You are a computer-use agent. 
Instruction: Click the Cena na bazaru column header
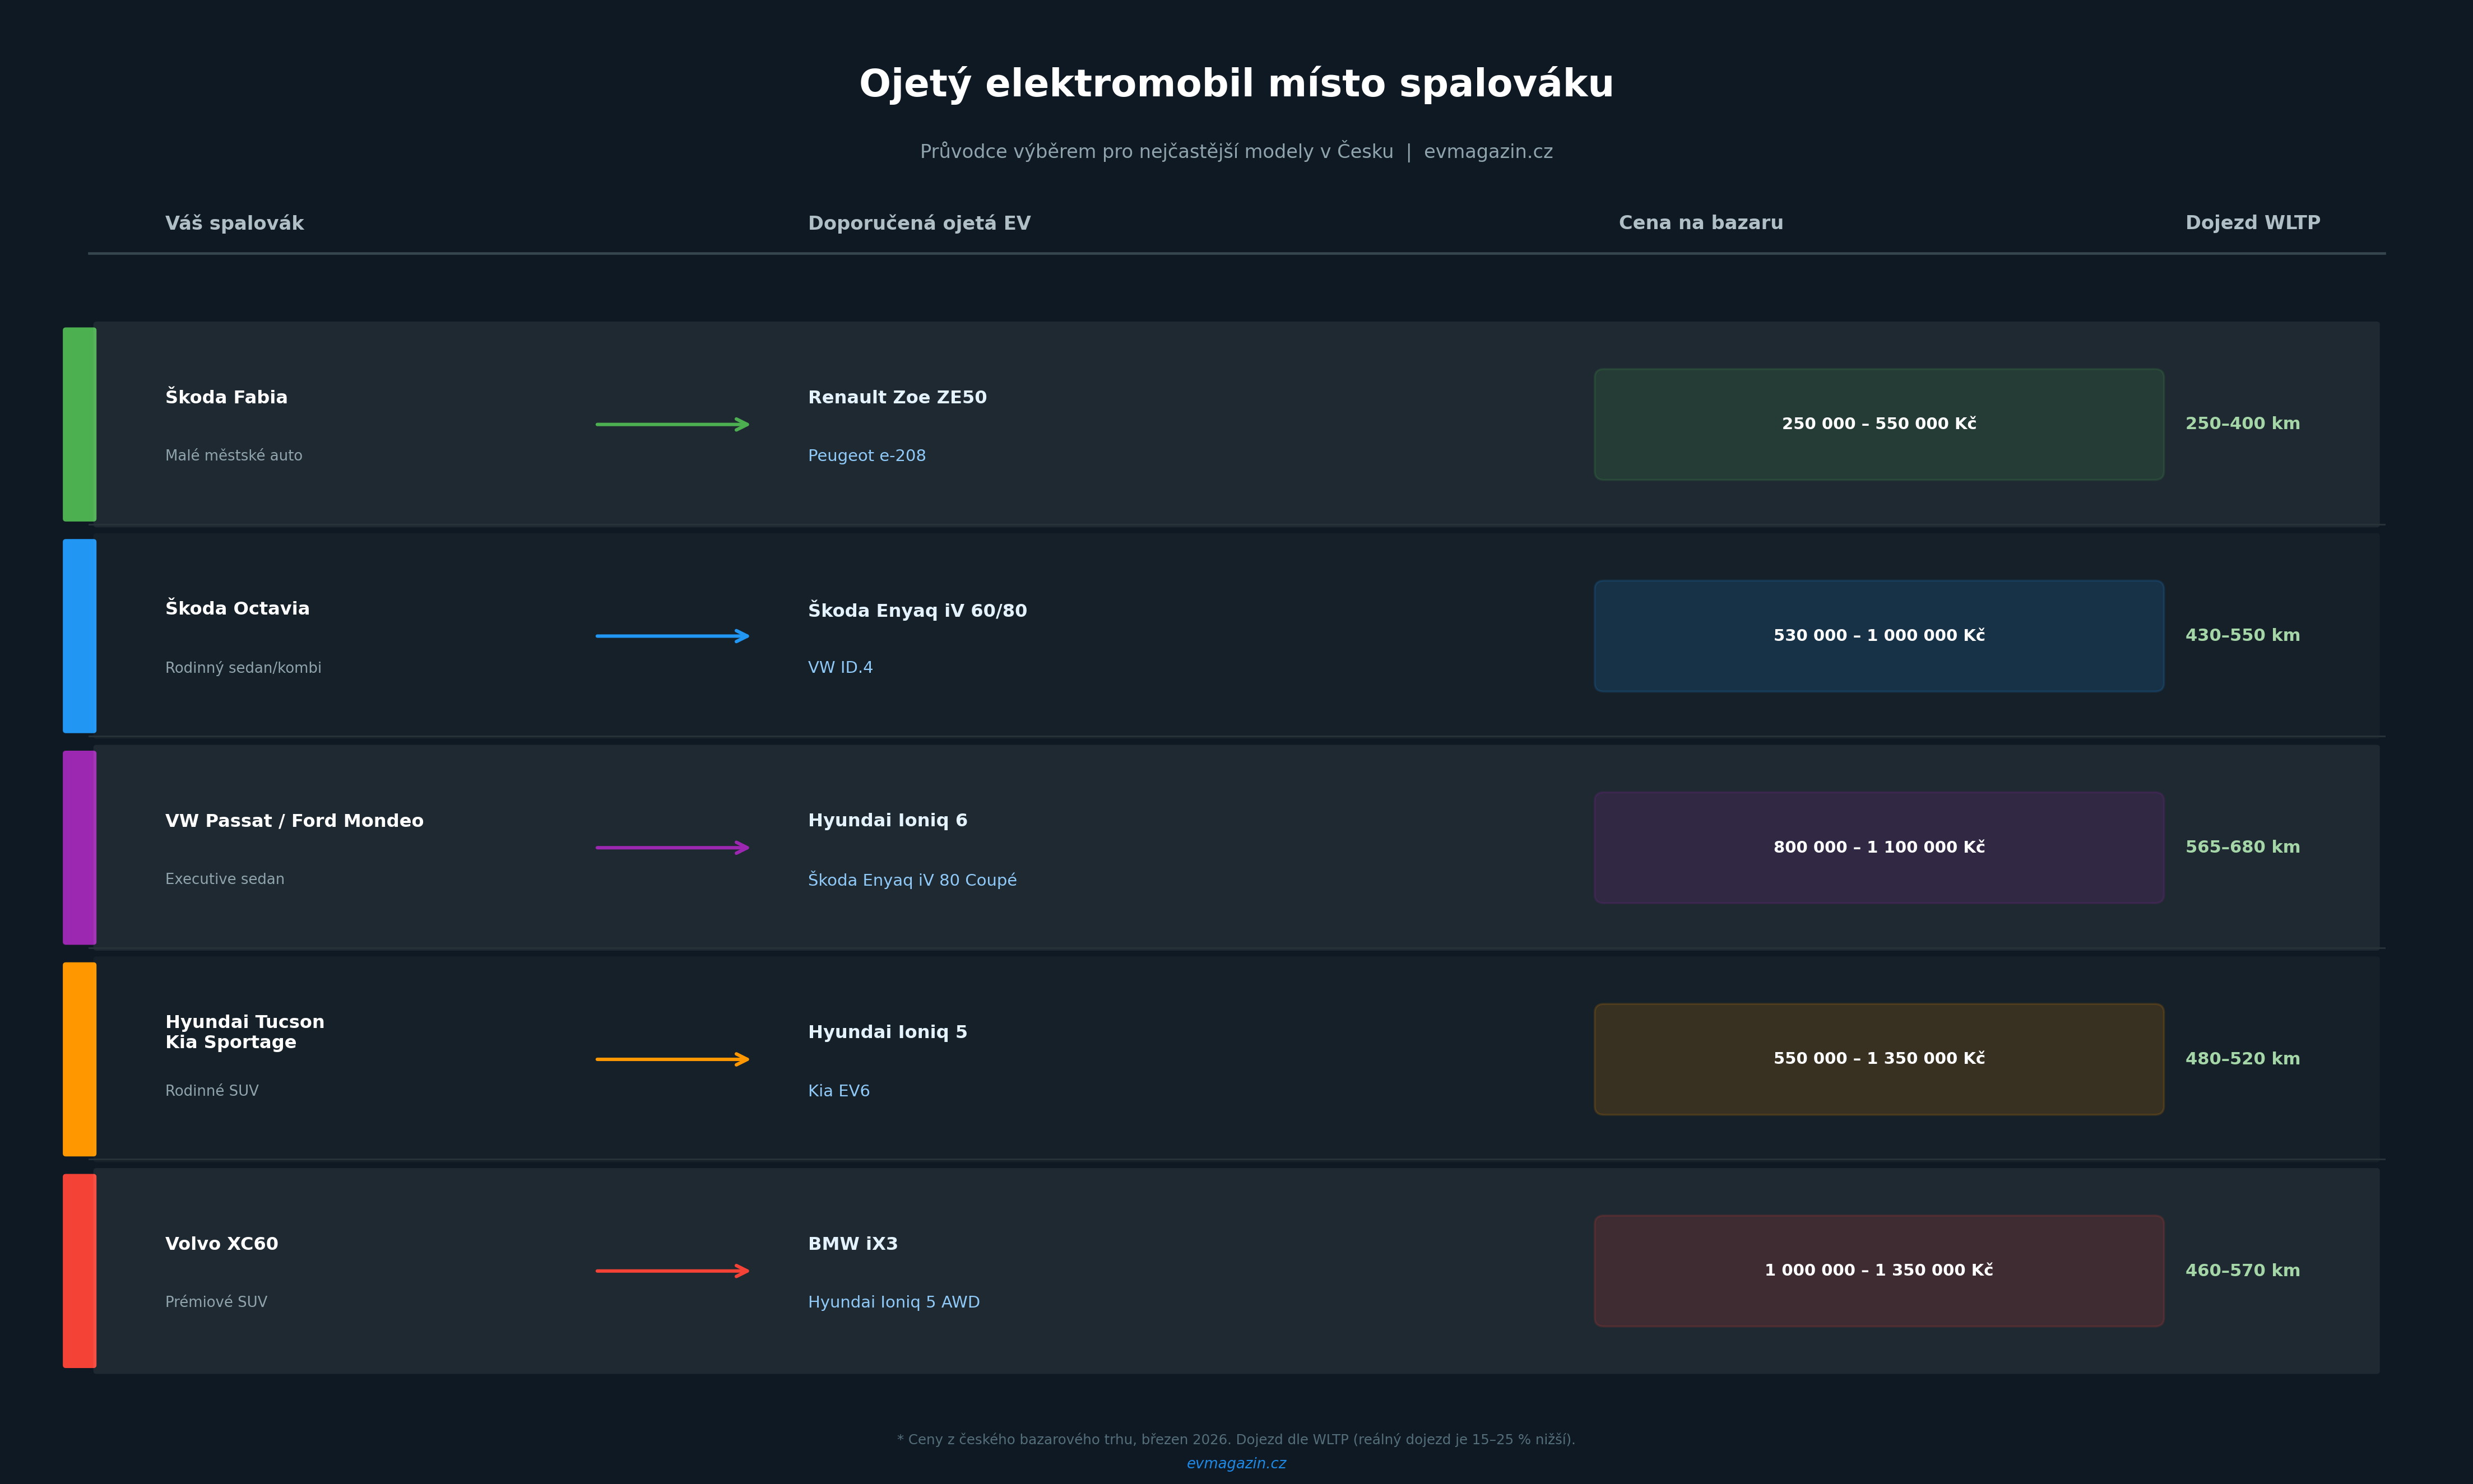coord(1700,223)
